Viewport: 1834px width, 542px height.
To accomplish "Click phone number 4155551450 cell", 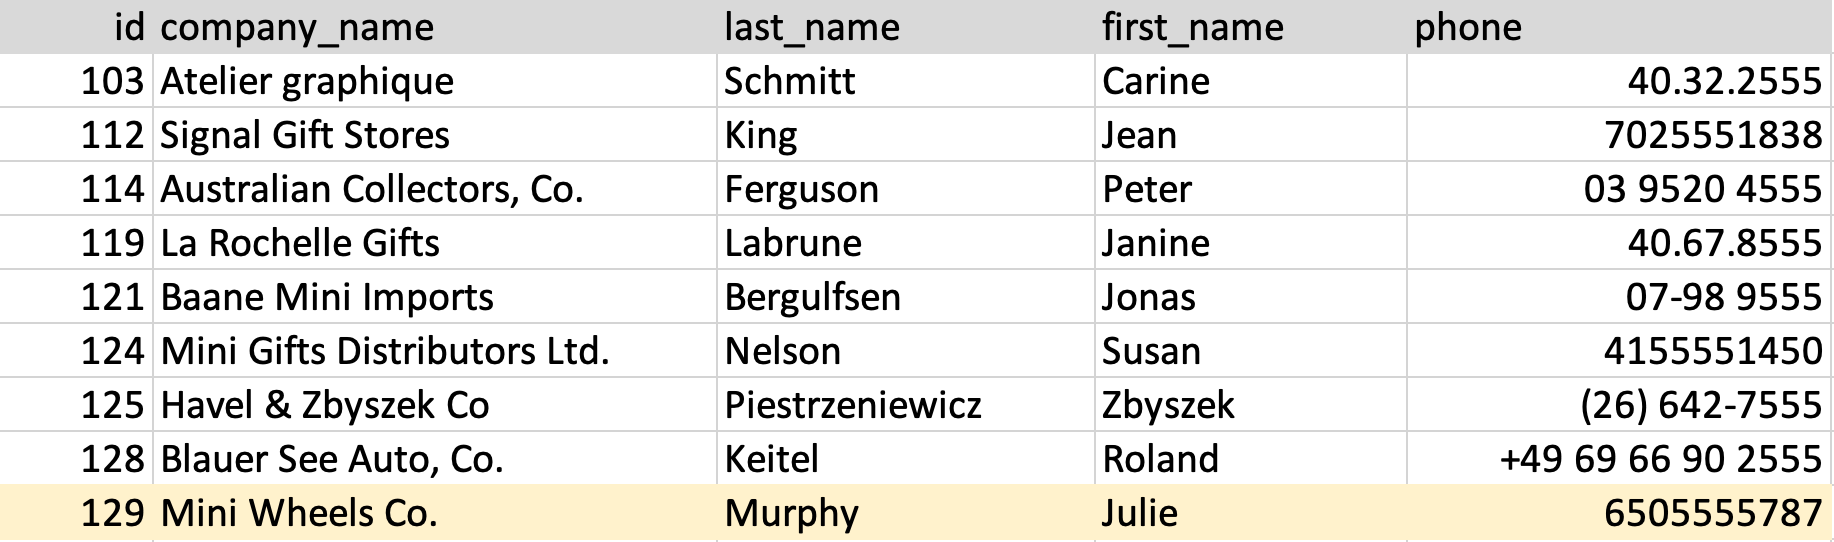I will 1712,351.
